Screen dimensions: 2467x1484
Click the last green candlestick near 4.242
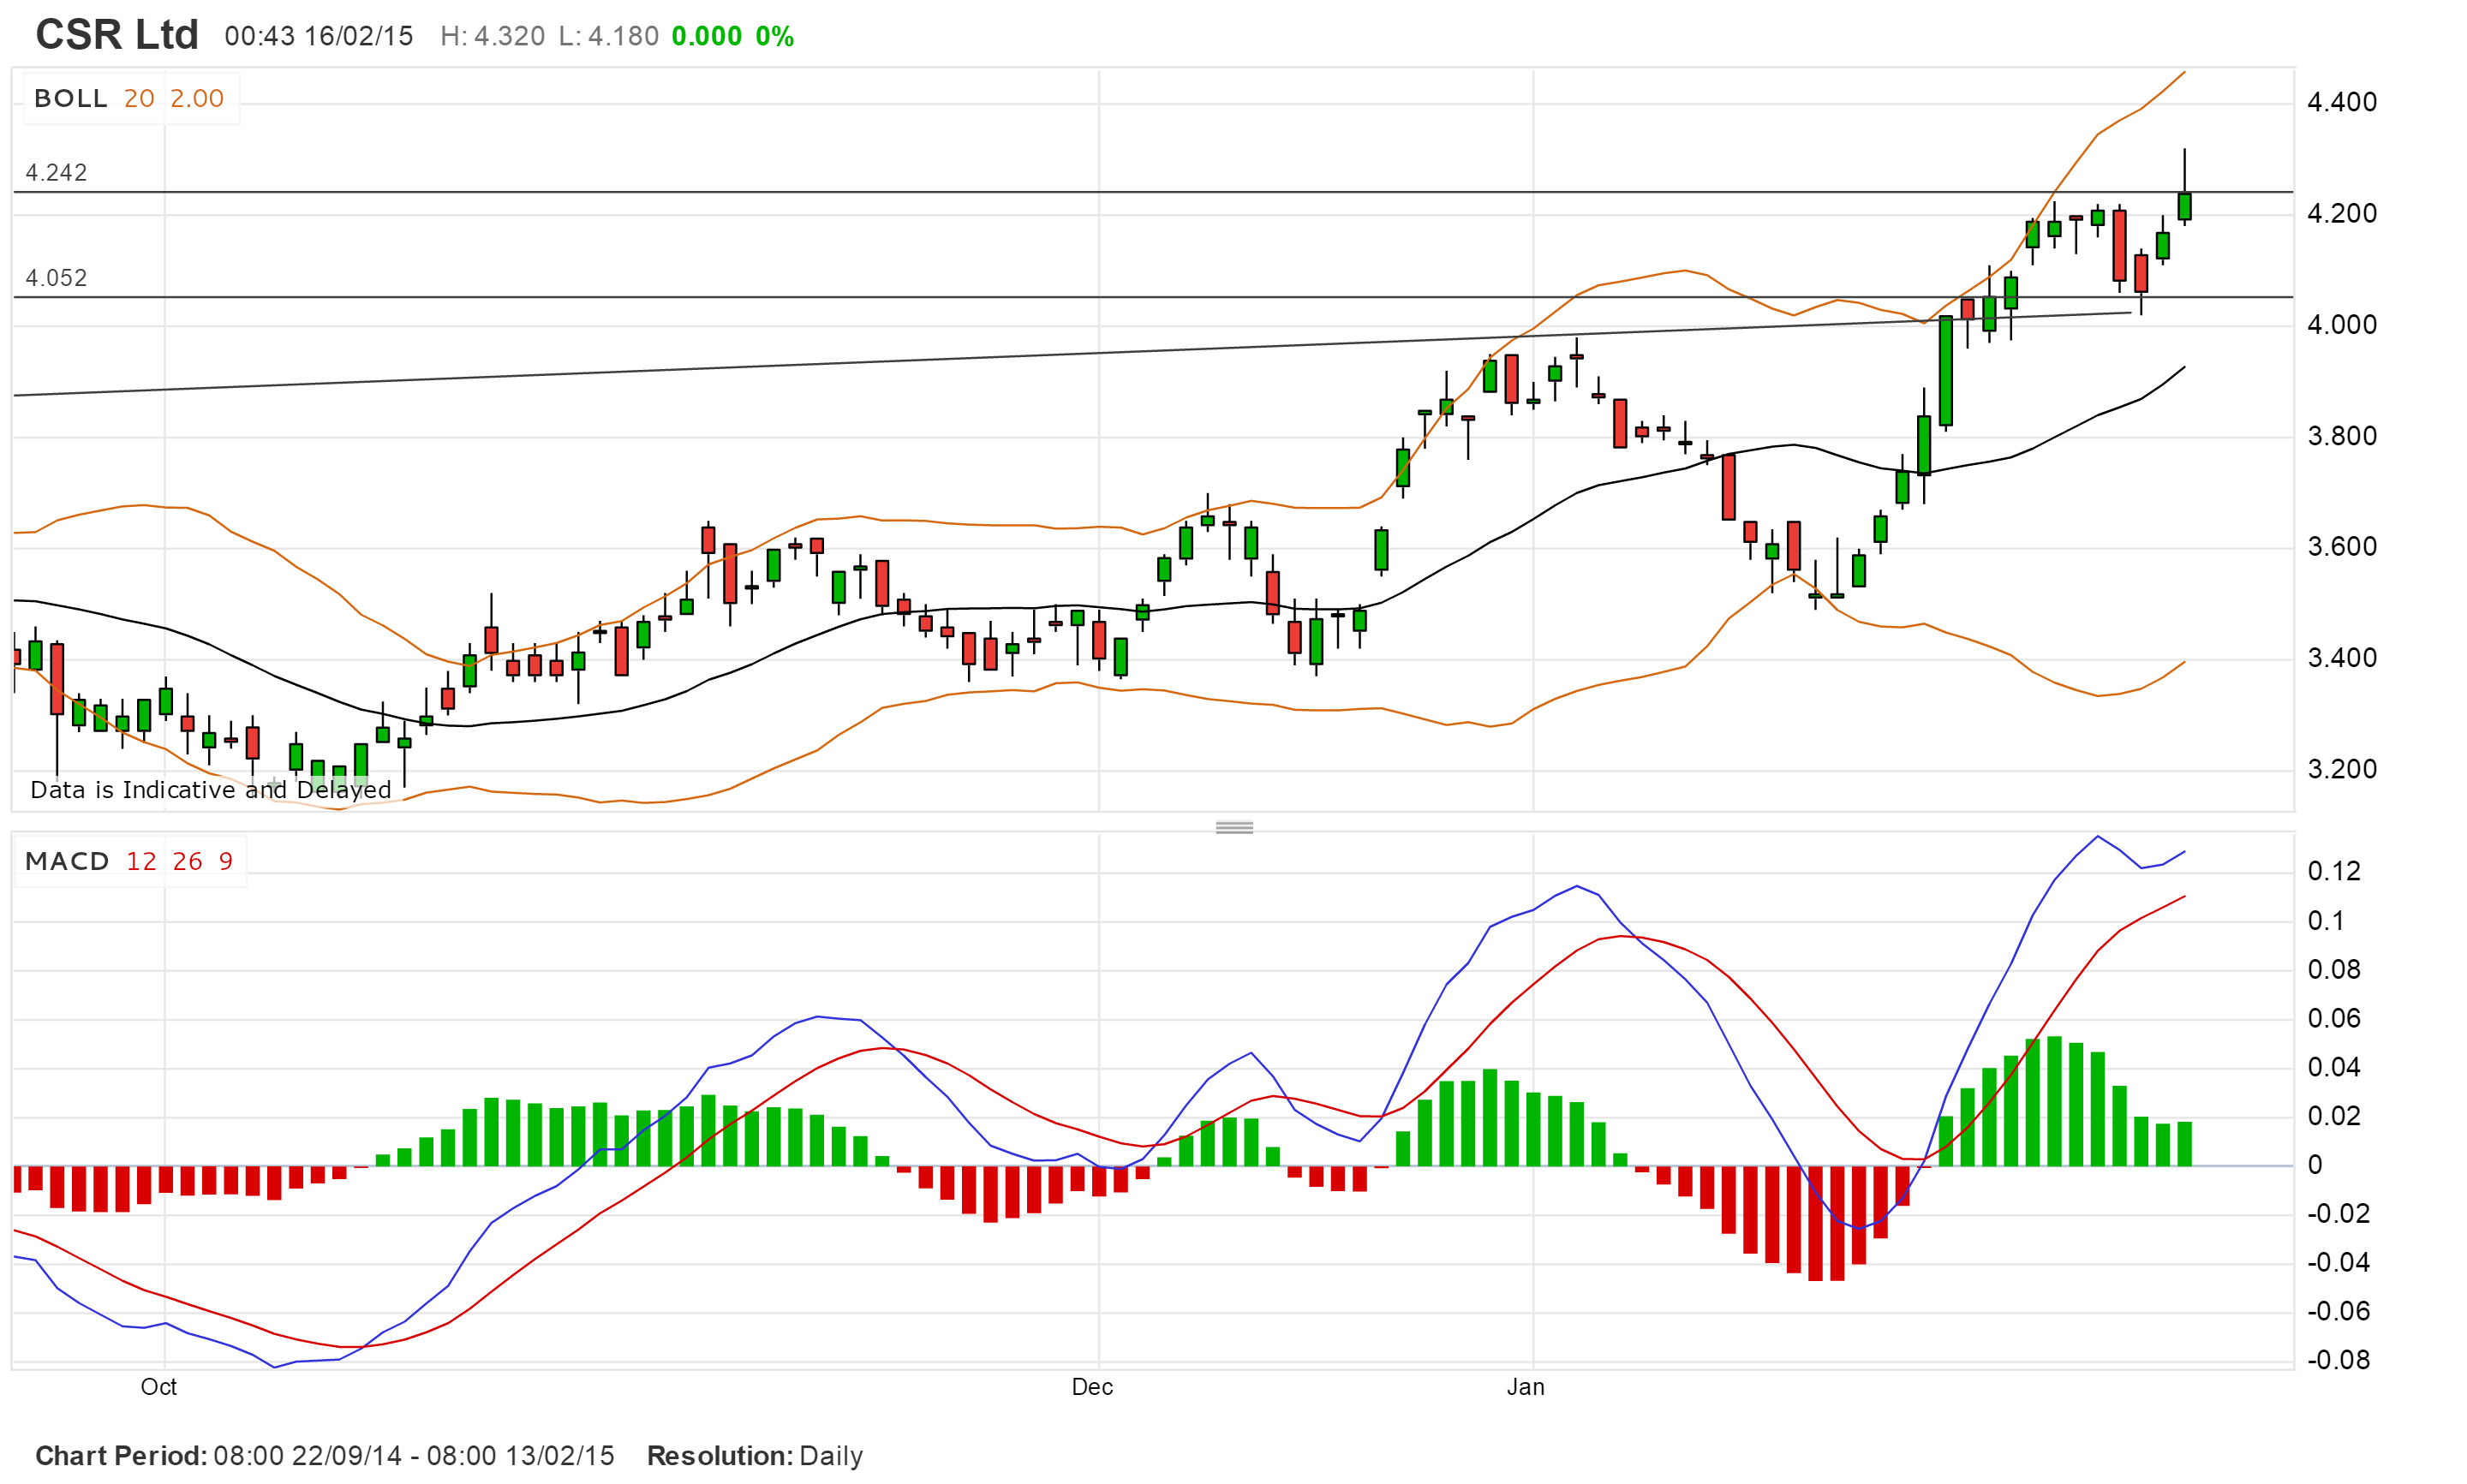(x=2184, y=206)
